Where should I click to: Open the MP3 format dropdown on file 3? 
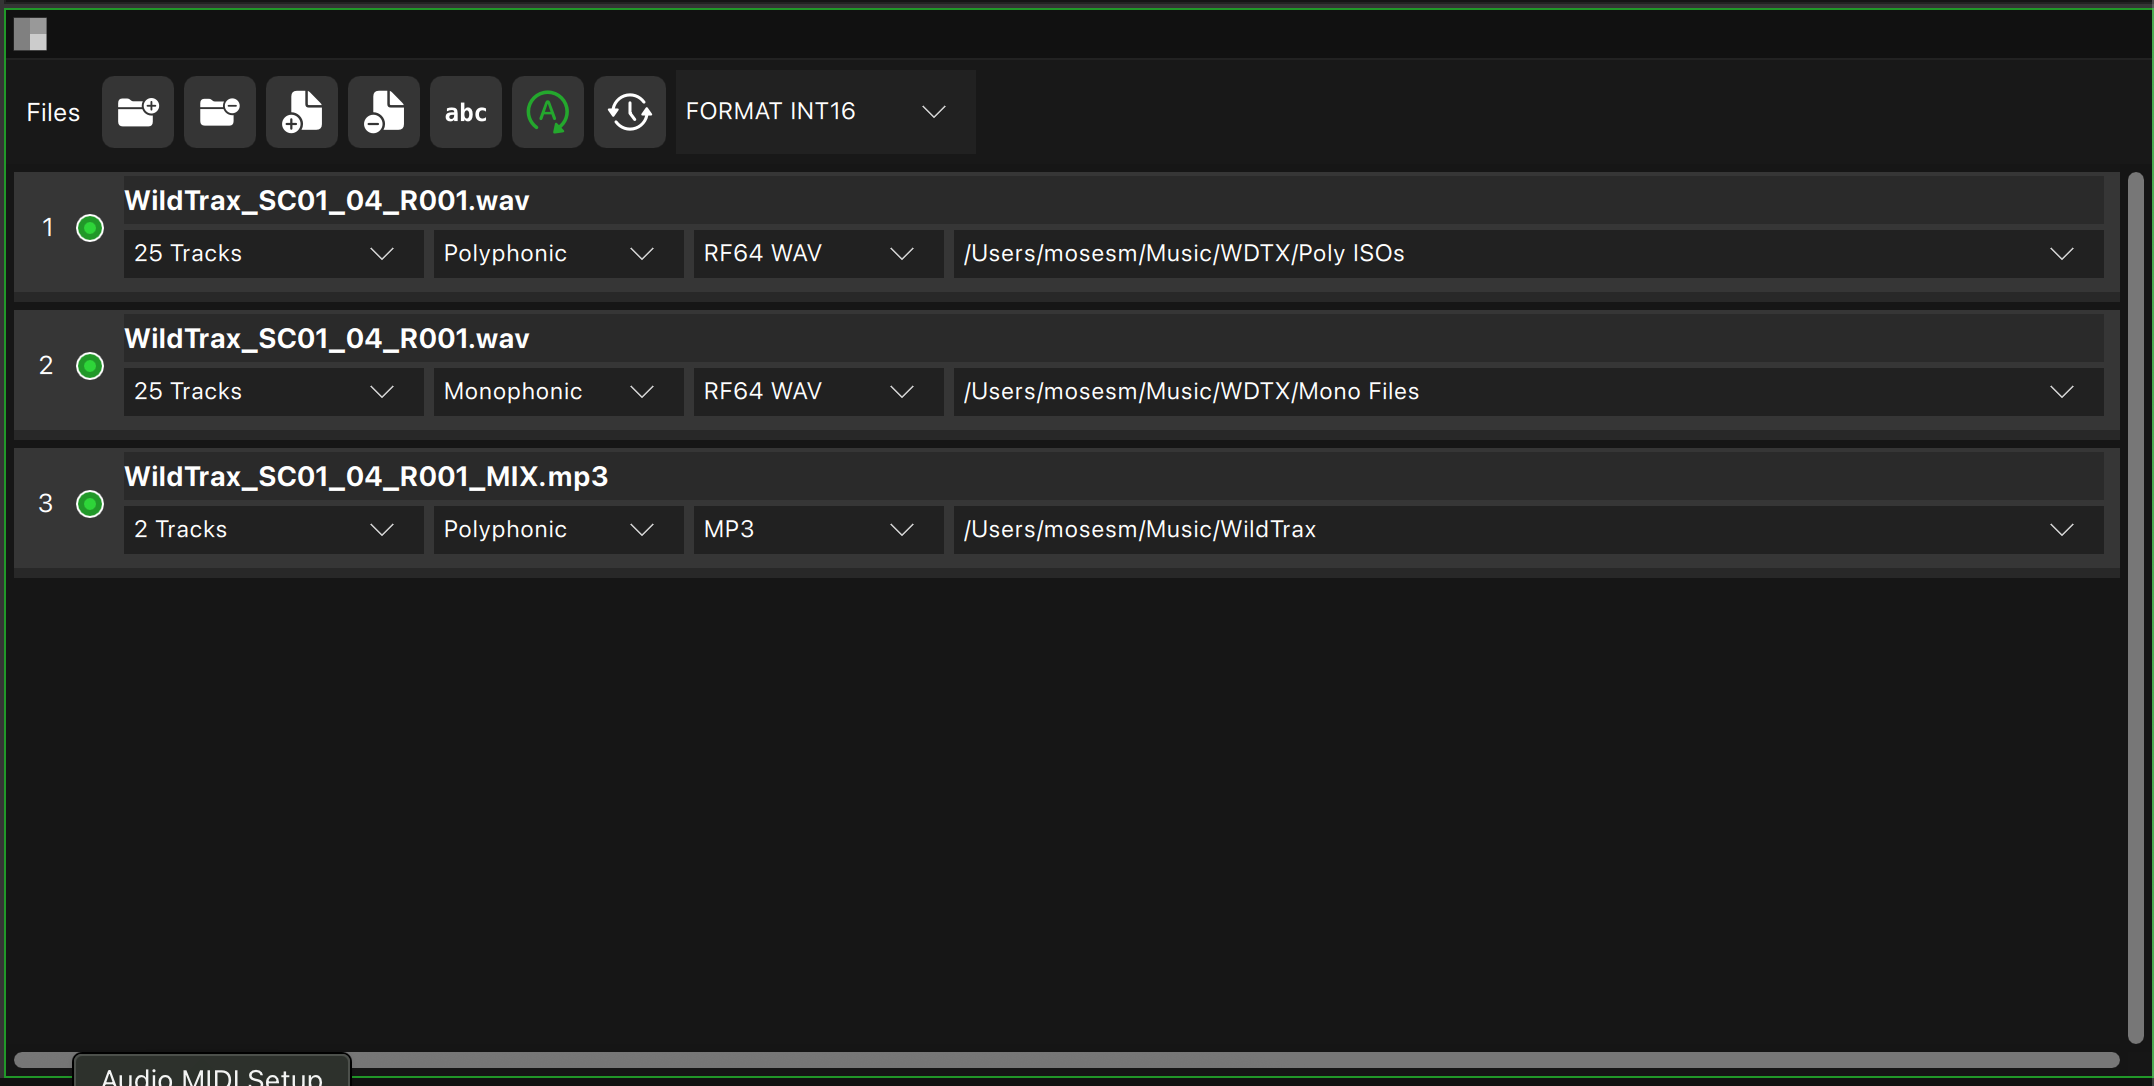point(816,529)
